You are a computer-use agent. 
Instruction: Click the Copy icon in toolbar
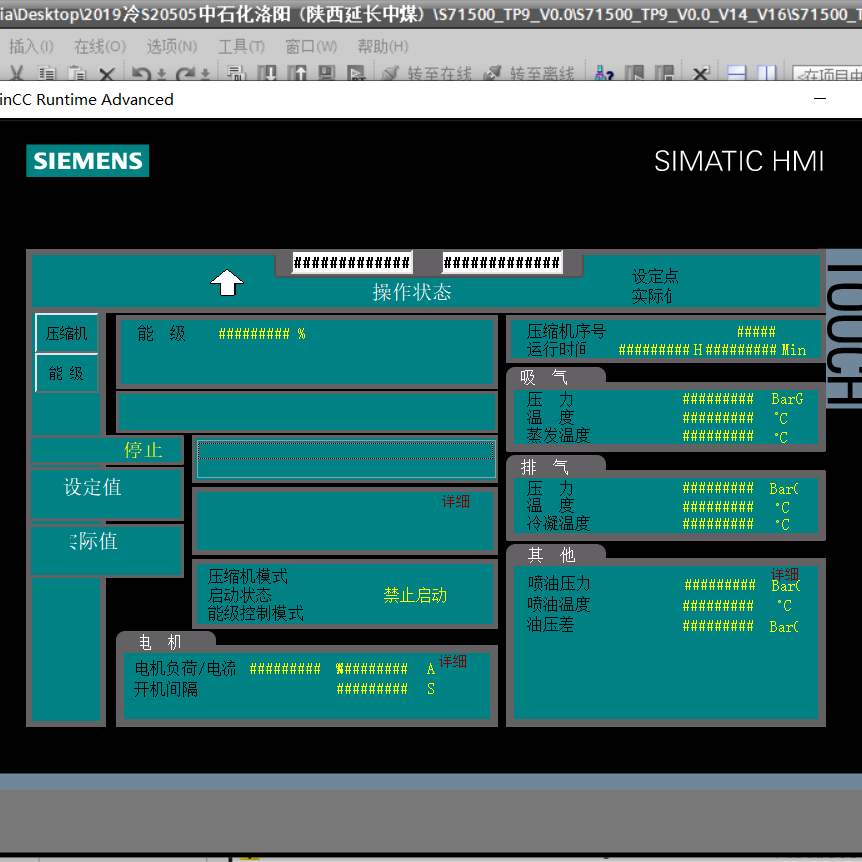coord(46,74)
